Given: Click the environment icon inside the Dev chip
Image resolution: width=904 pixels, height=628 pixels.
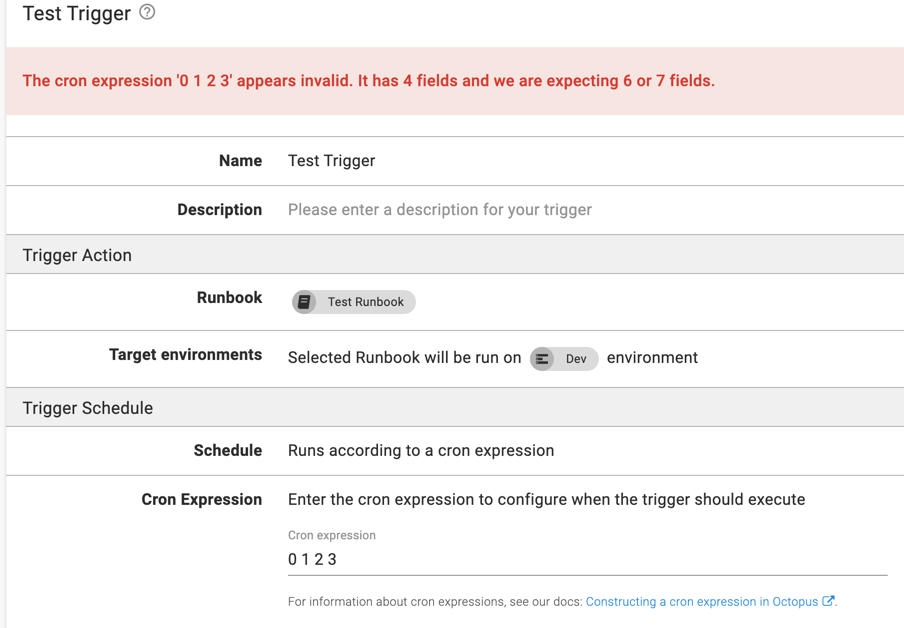Looking at the screenshot, I should (x=541, y=356).
